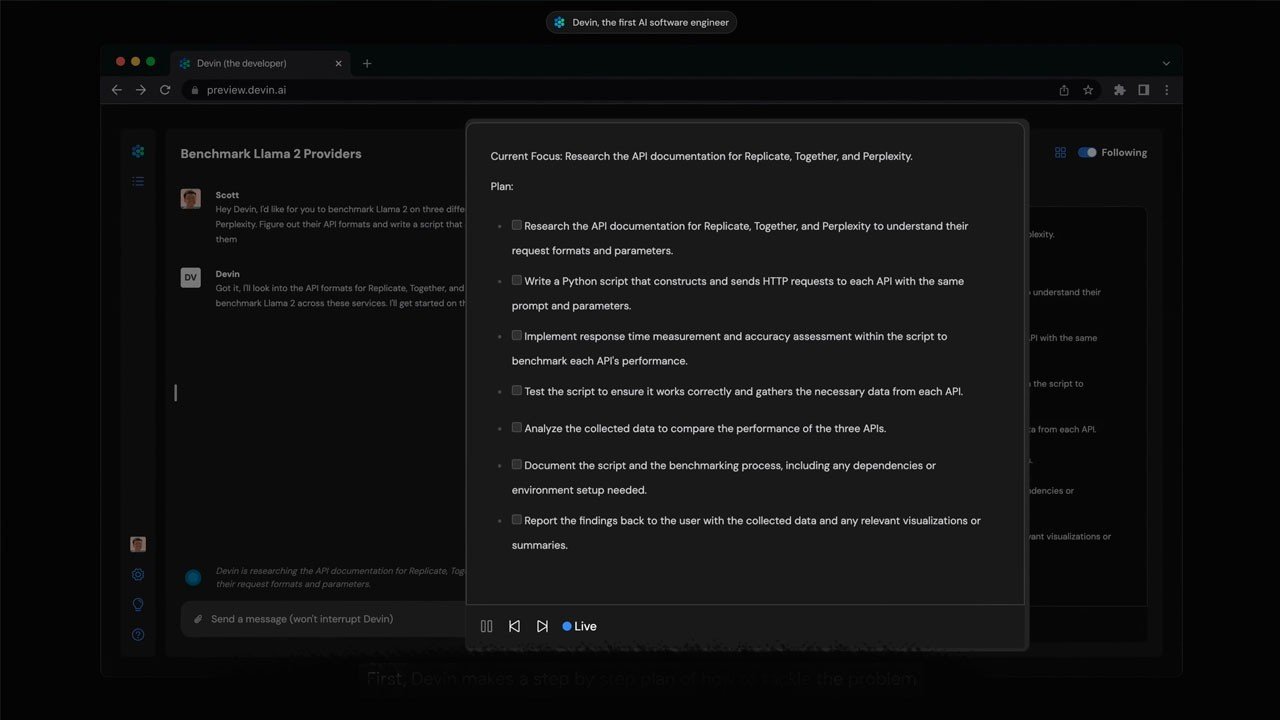Open the browser three-dot menu

point(1166,90)
